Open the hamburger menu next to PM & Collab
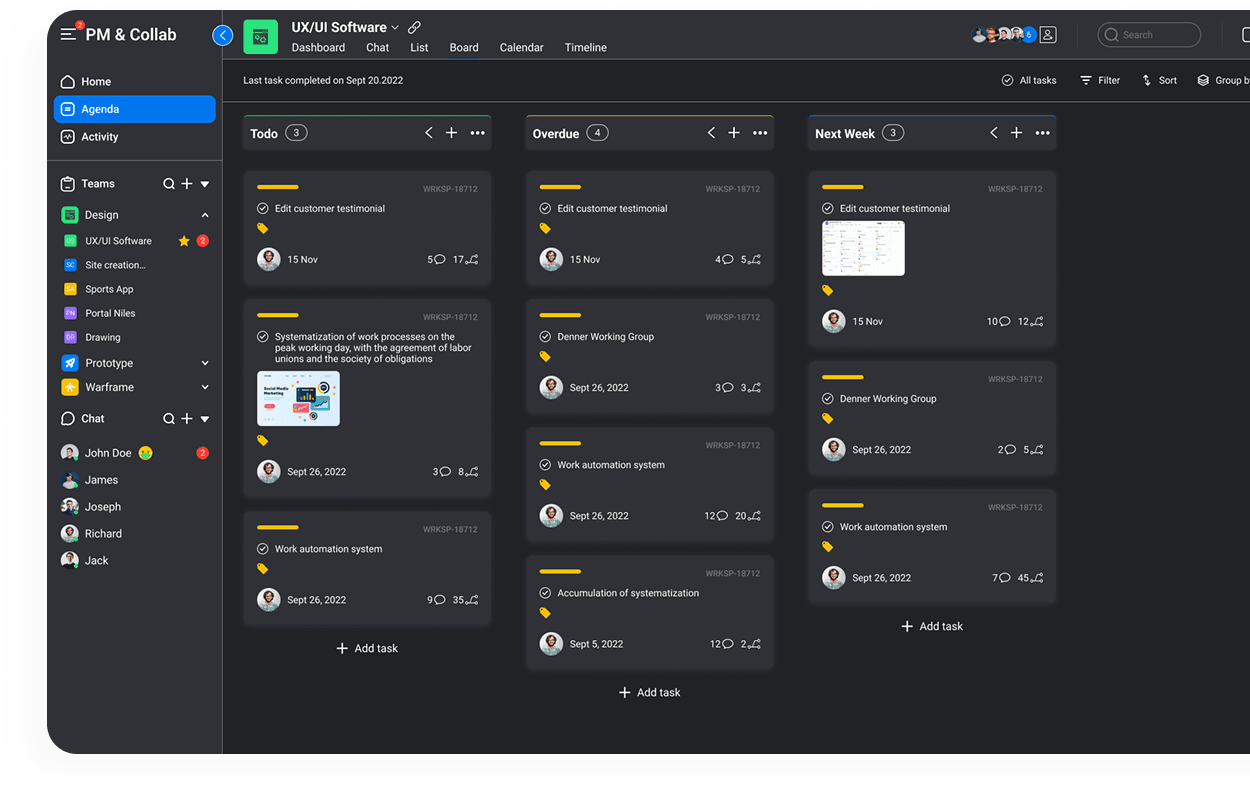The width and height of the screenshot is (1250, 798). click(68, 34)
